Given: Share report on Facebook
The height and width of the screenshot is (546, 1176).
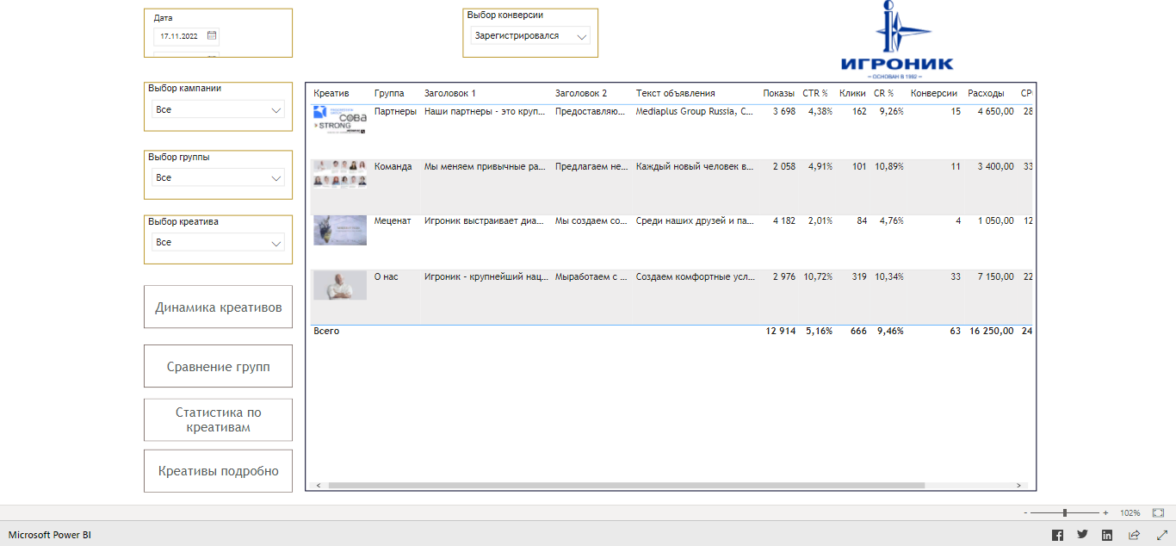Looking at the screenshot, I should tap(1057, 535).
